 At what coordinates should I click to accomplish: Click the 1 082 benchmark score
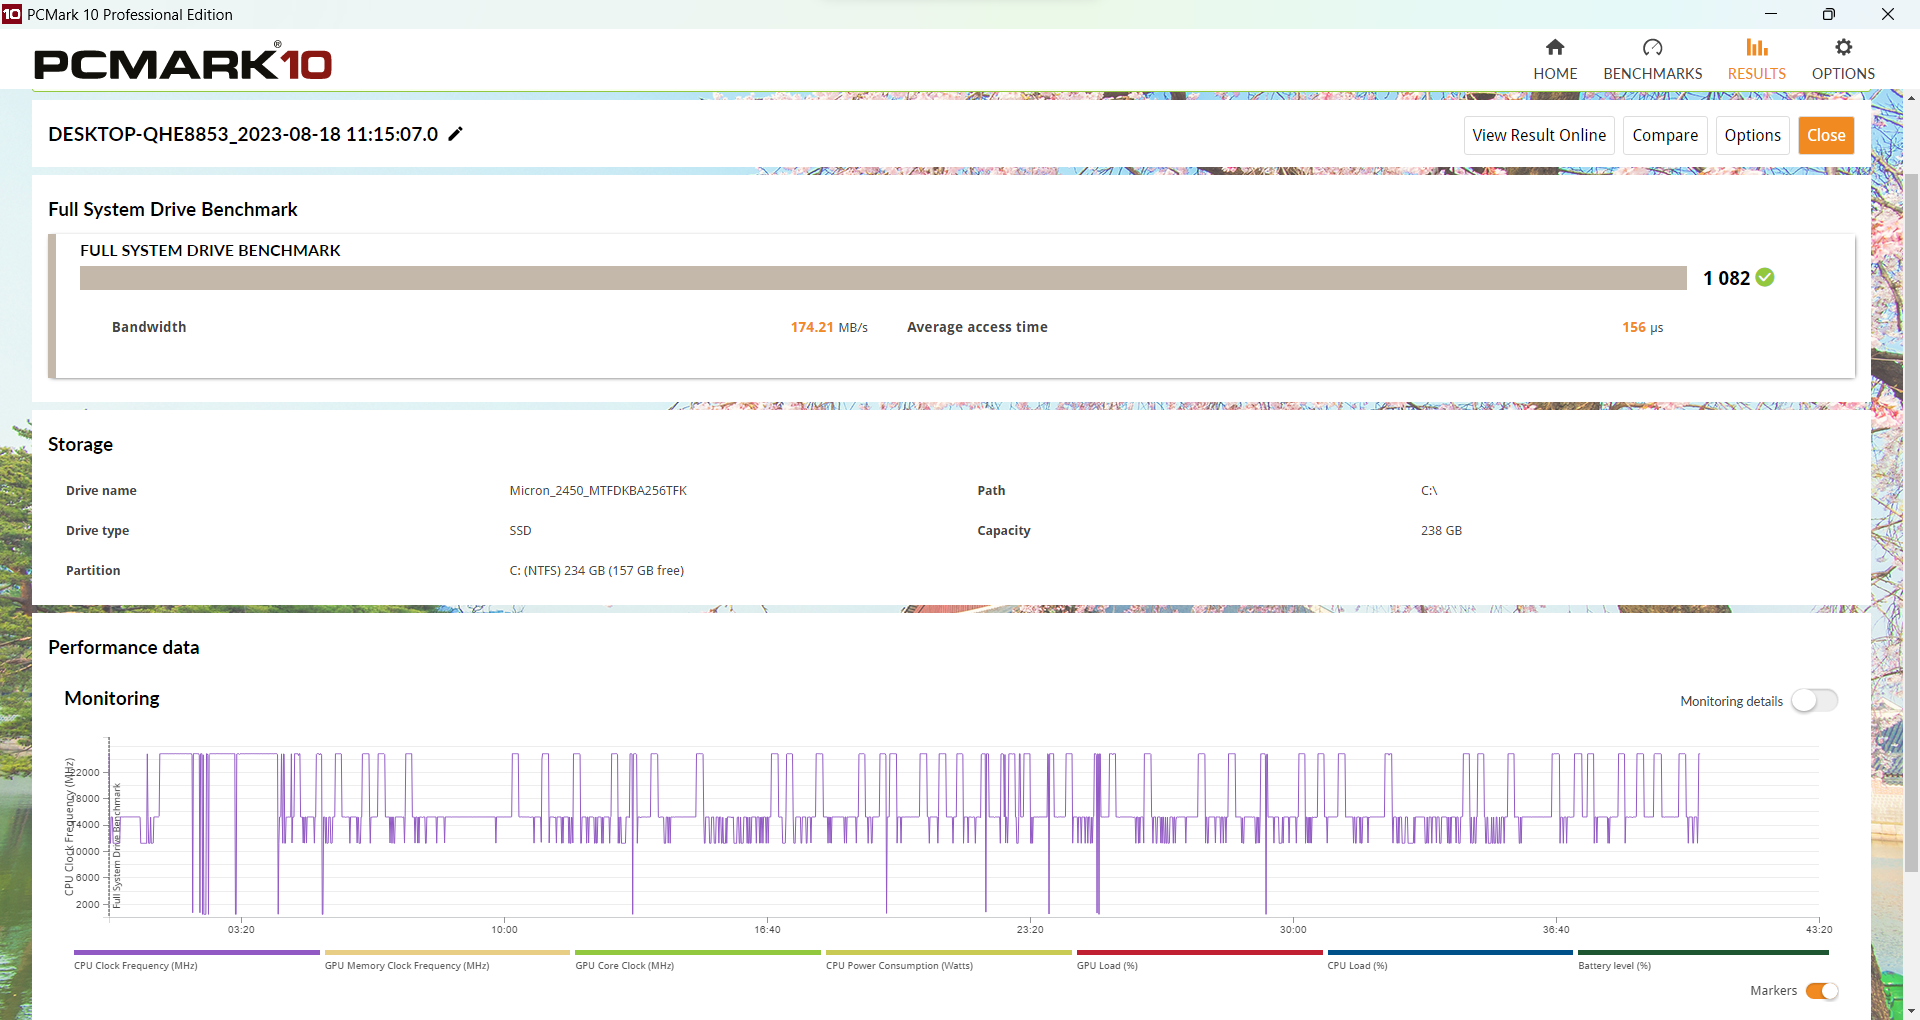[1726, 278]
